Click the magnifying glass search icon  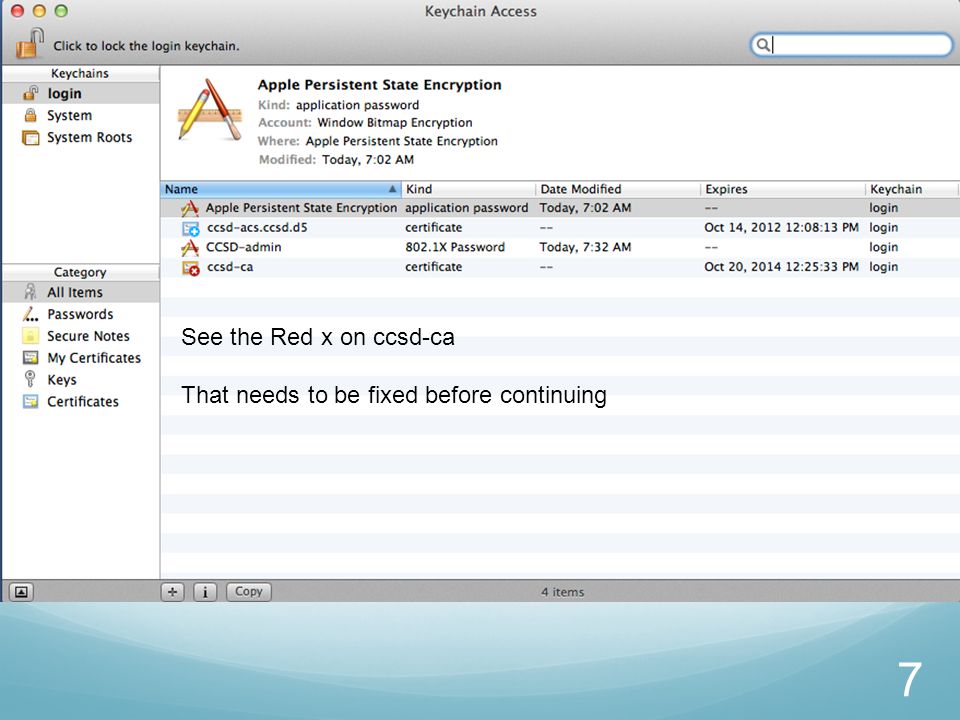point(763,45)
